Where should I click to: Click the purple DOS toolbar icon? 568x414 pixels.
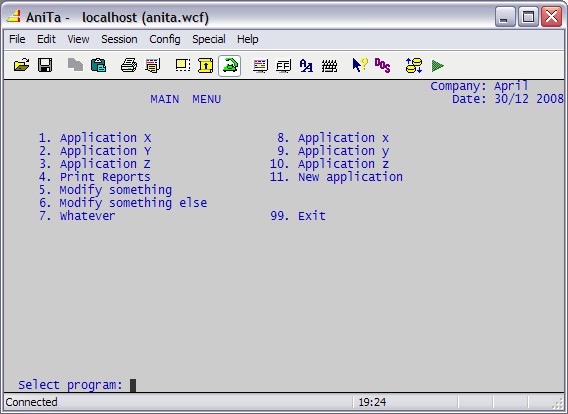(383, 66)
